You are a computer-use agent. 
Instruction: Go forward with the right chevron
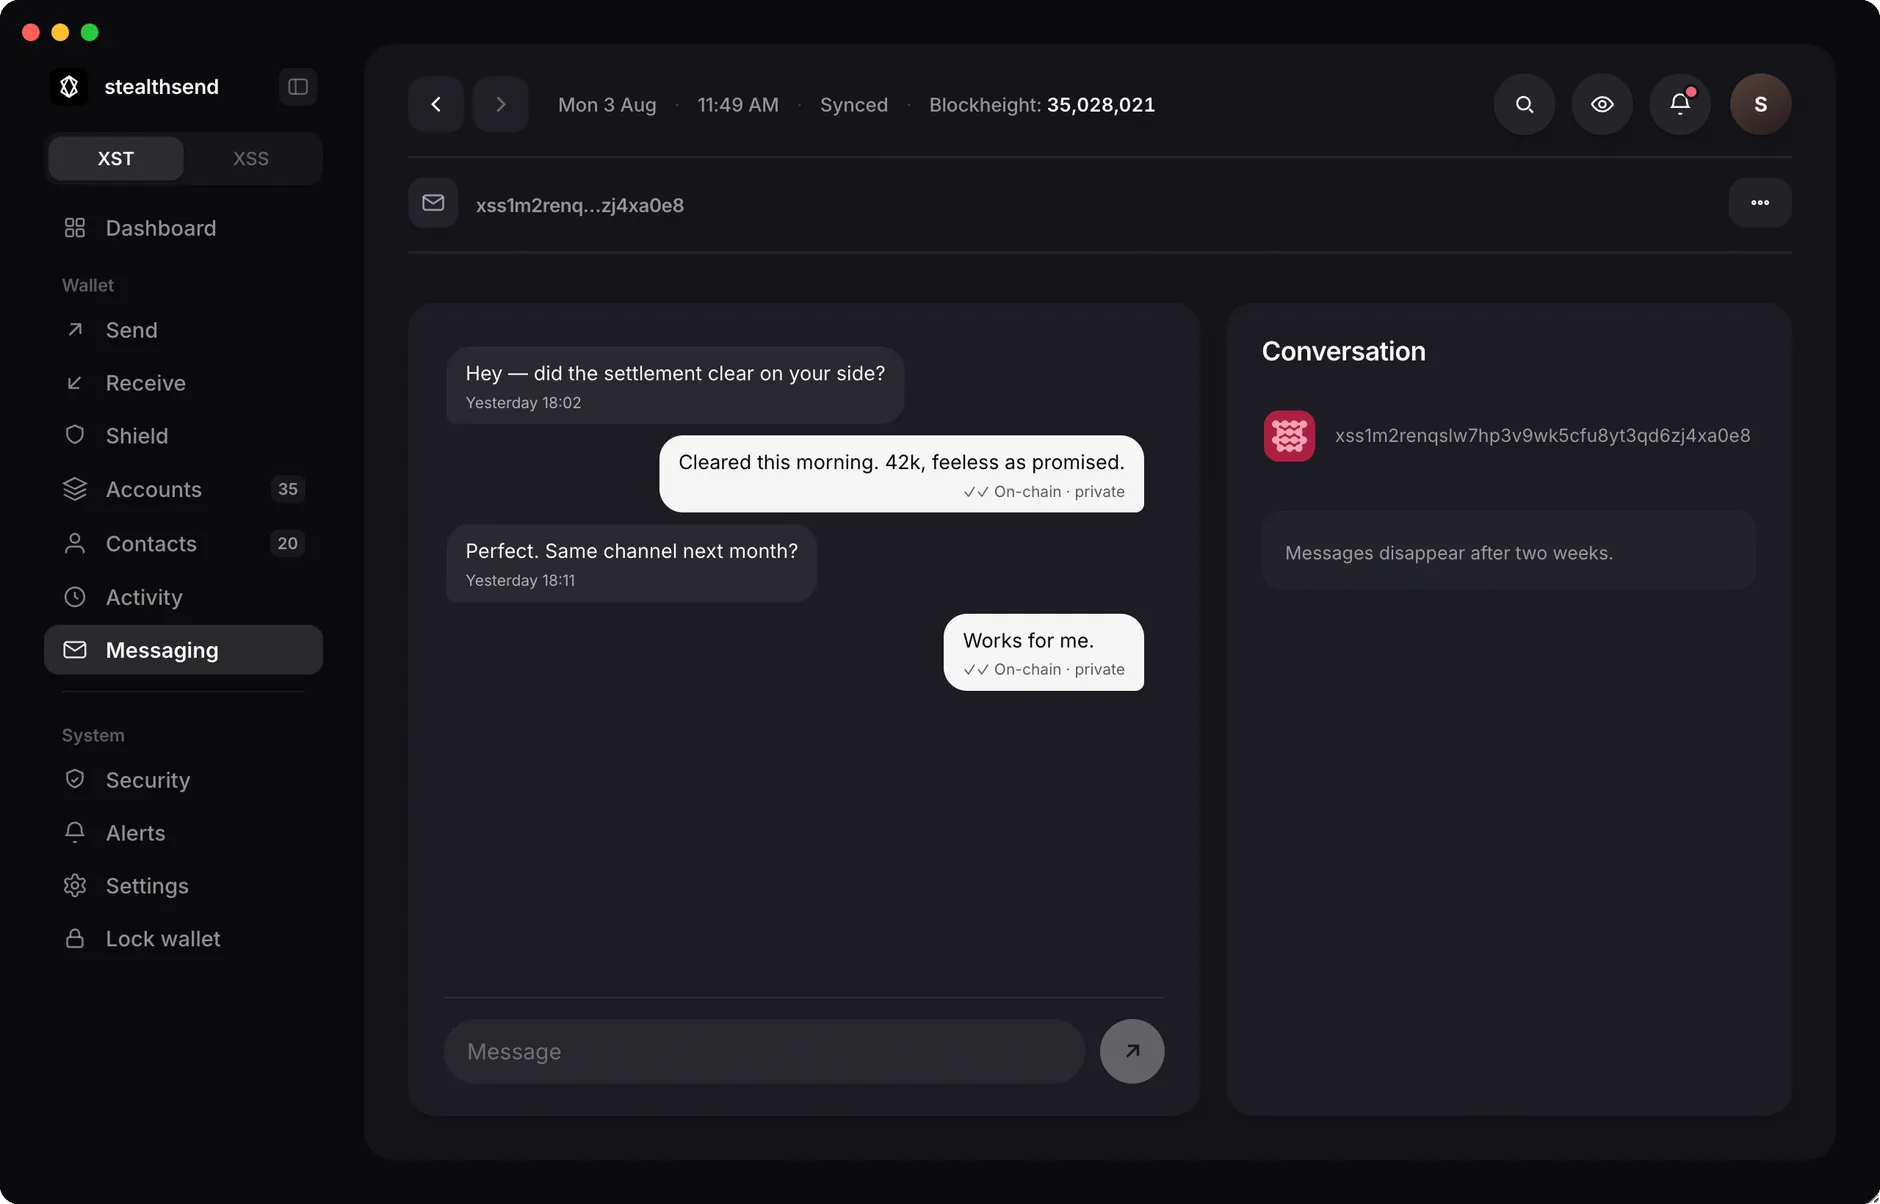(501, 104)
